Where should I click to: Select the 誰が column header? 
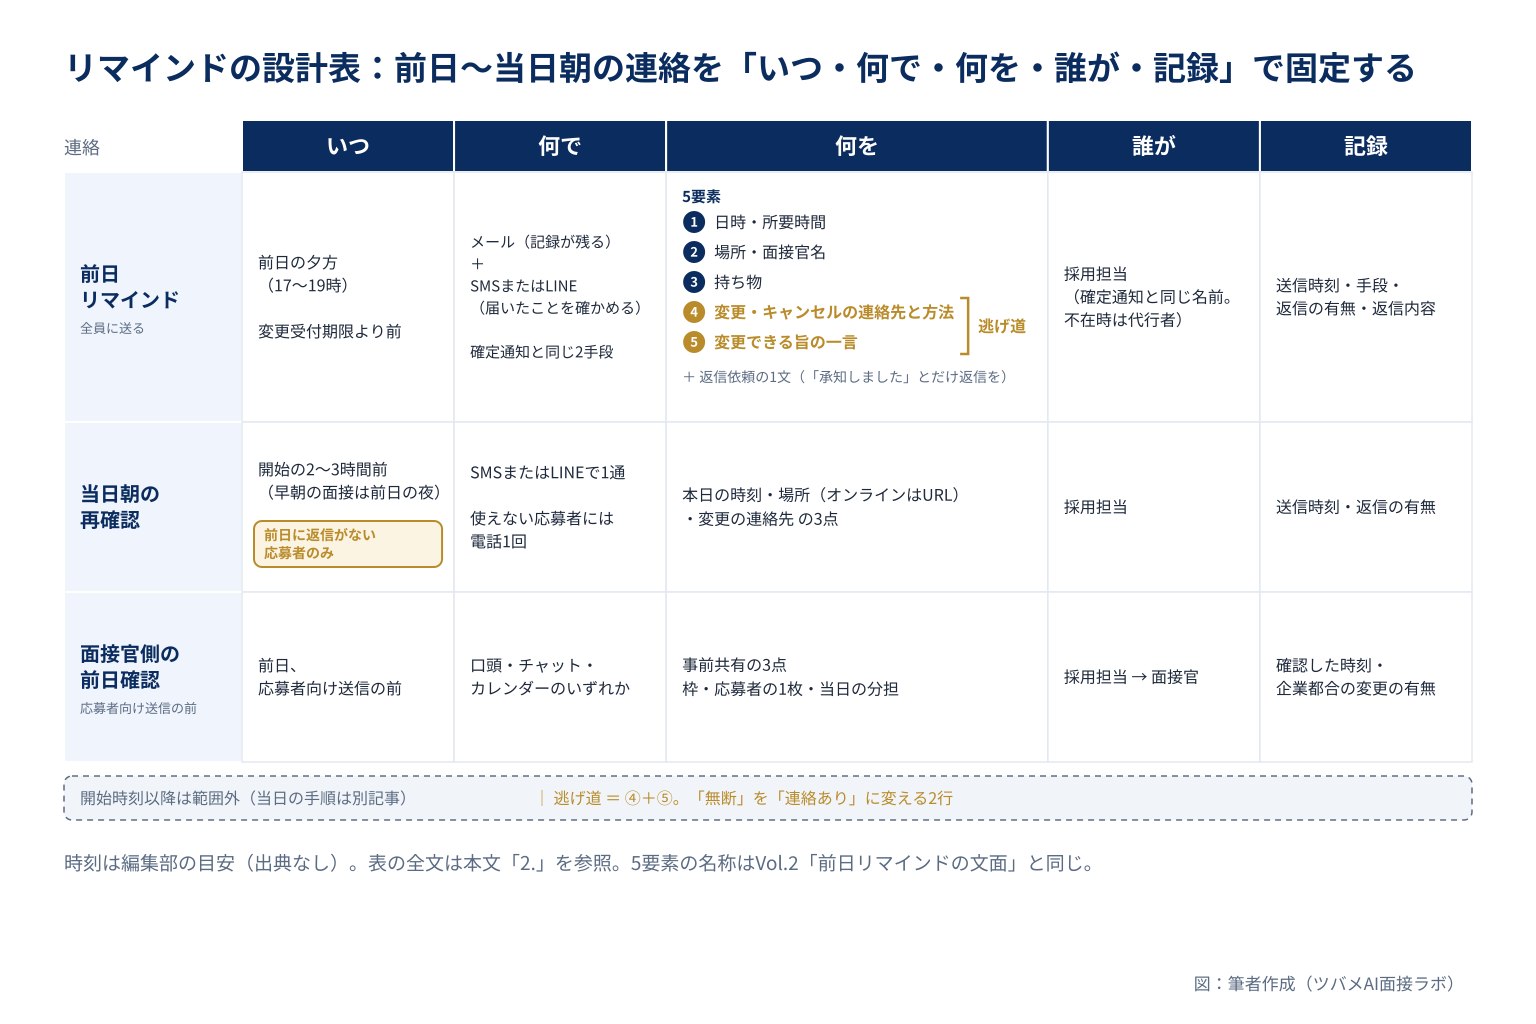pos(1154,146)
